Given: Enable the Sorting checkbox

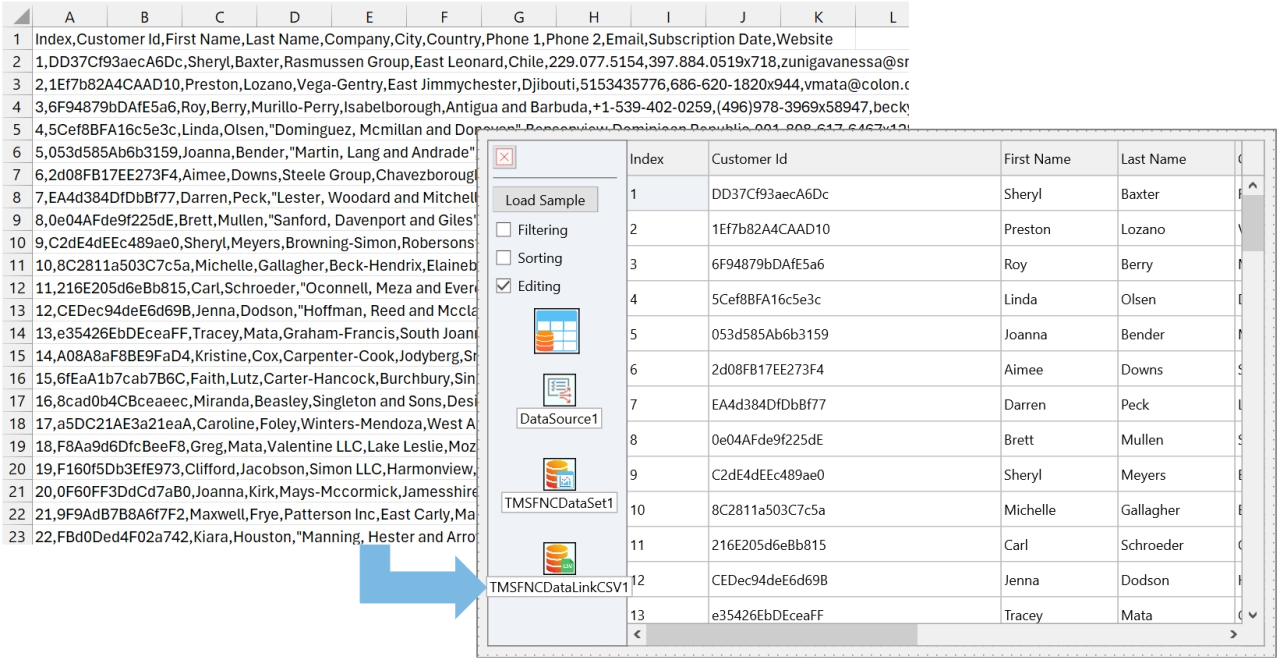Looking at the screenshot, I should point(504,258).
